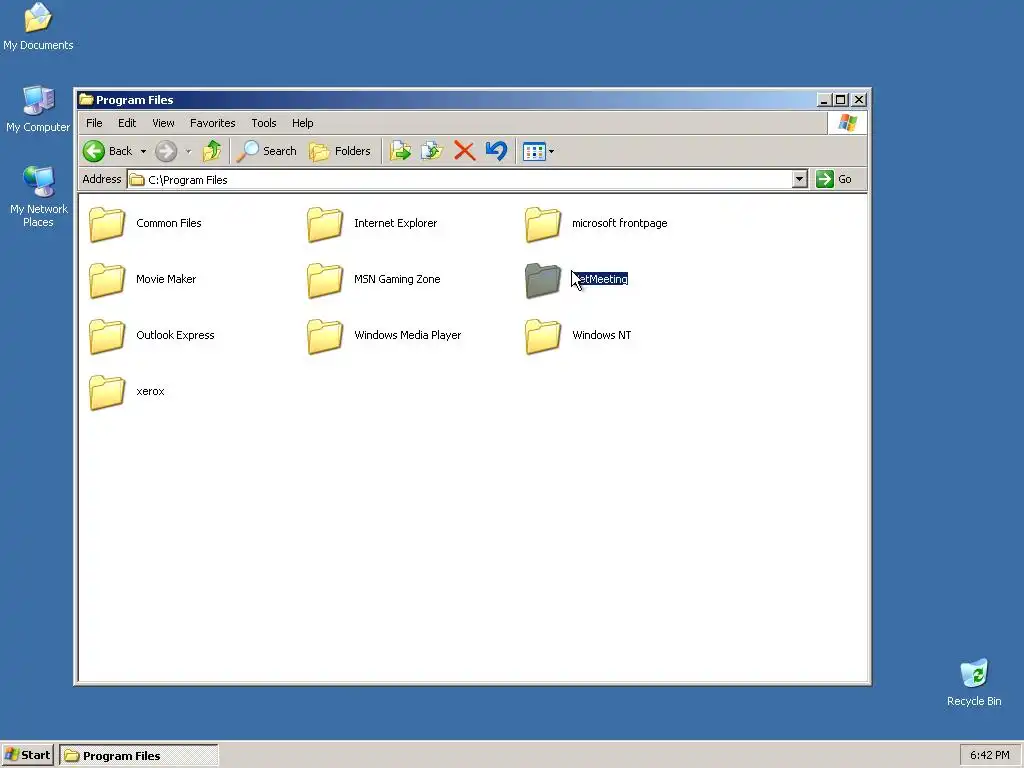The image size is (1024, 768).
Task: Click the "Internet Explorer" label text
Action: tap(395, 223)
